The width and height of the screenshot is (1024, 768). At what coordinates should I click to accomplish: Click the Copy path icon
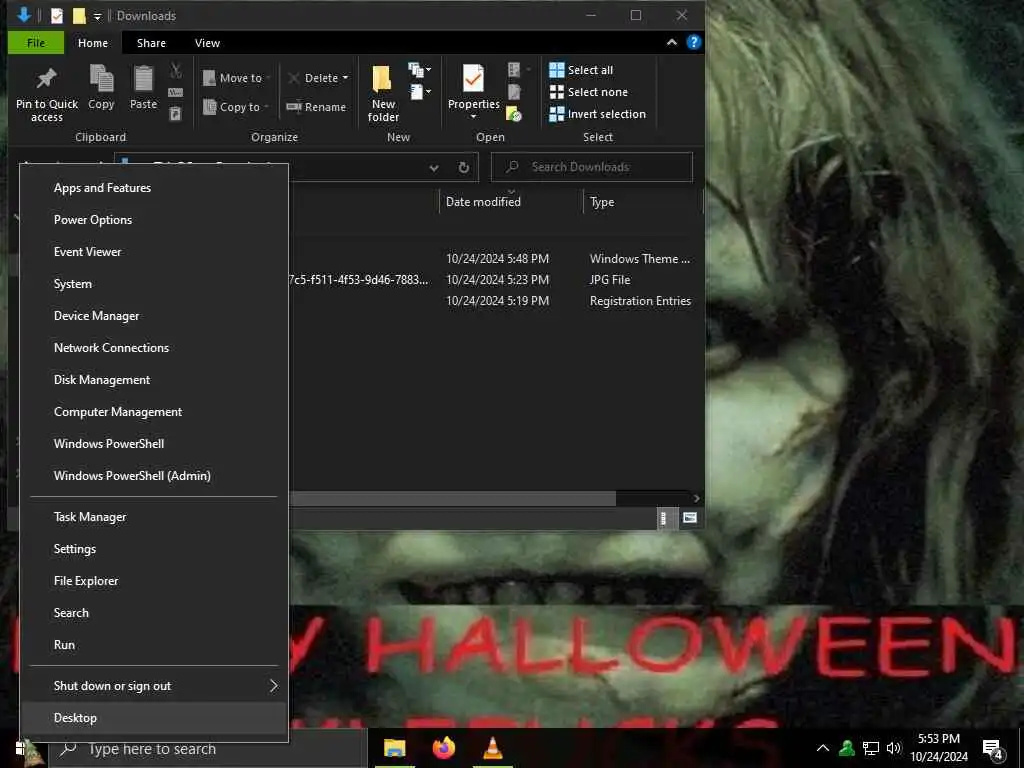pos(176,92)
